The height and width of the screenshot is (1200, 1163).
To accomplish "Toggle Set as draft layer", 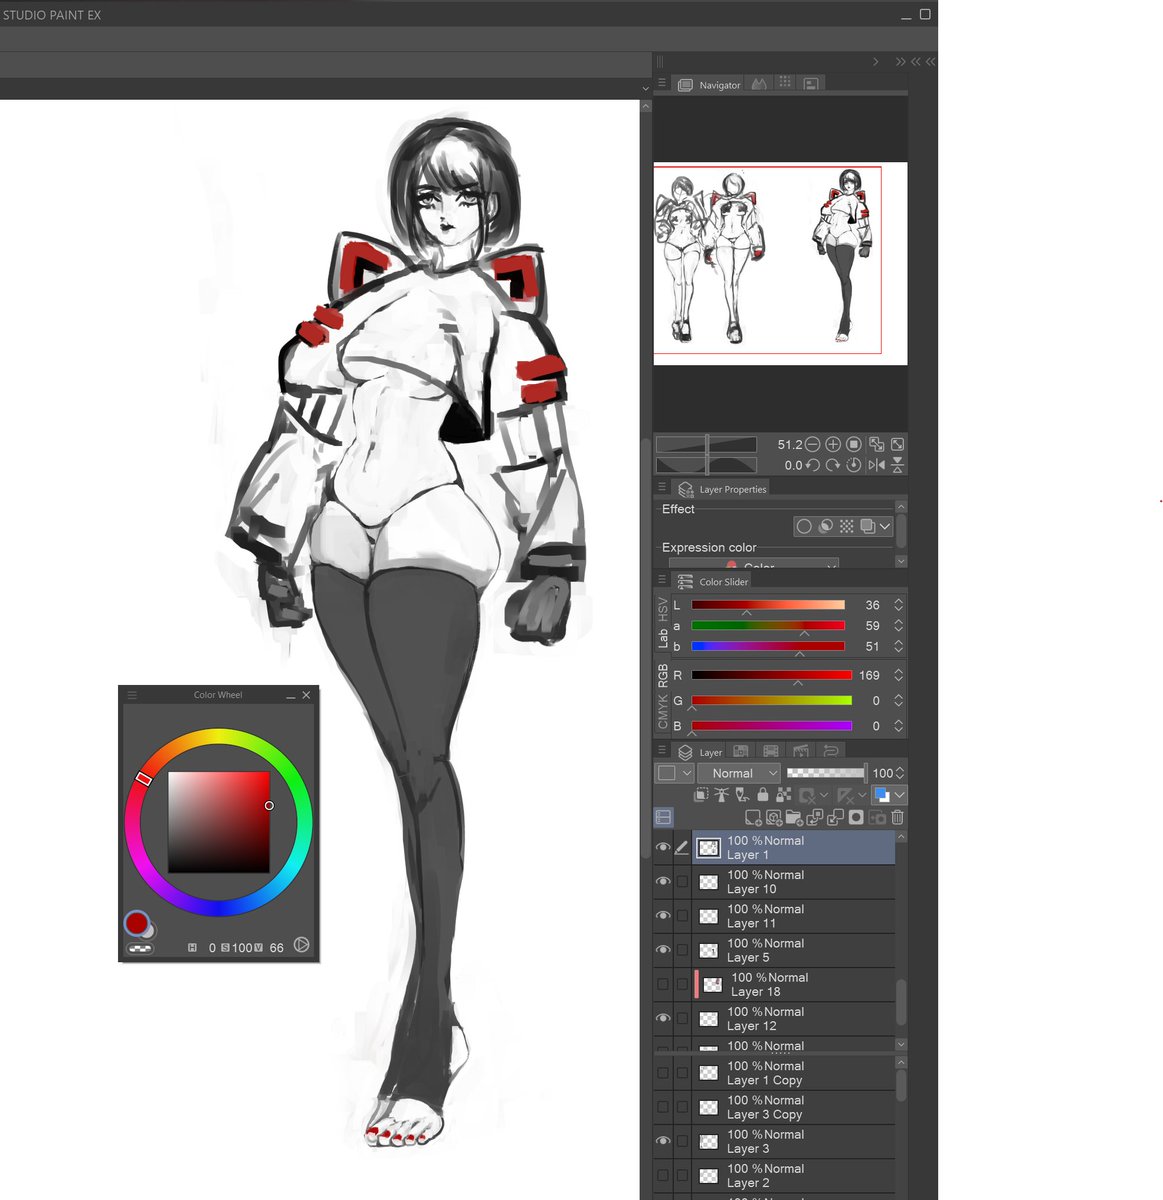I will (x=742, y=795).
